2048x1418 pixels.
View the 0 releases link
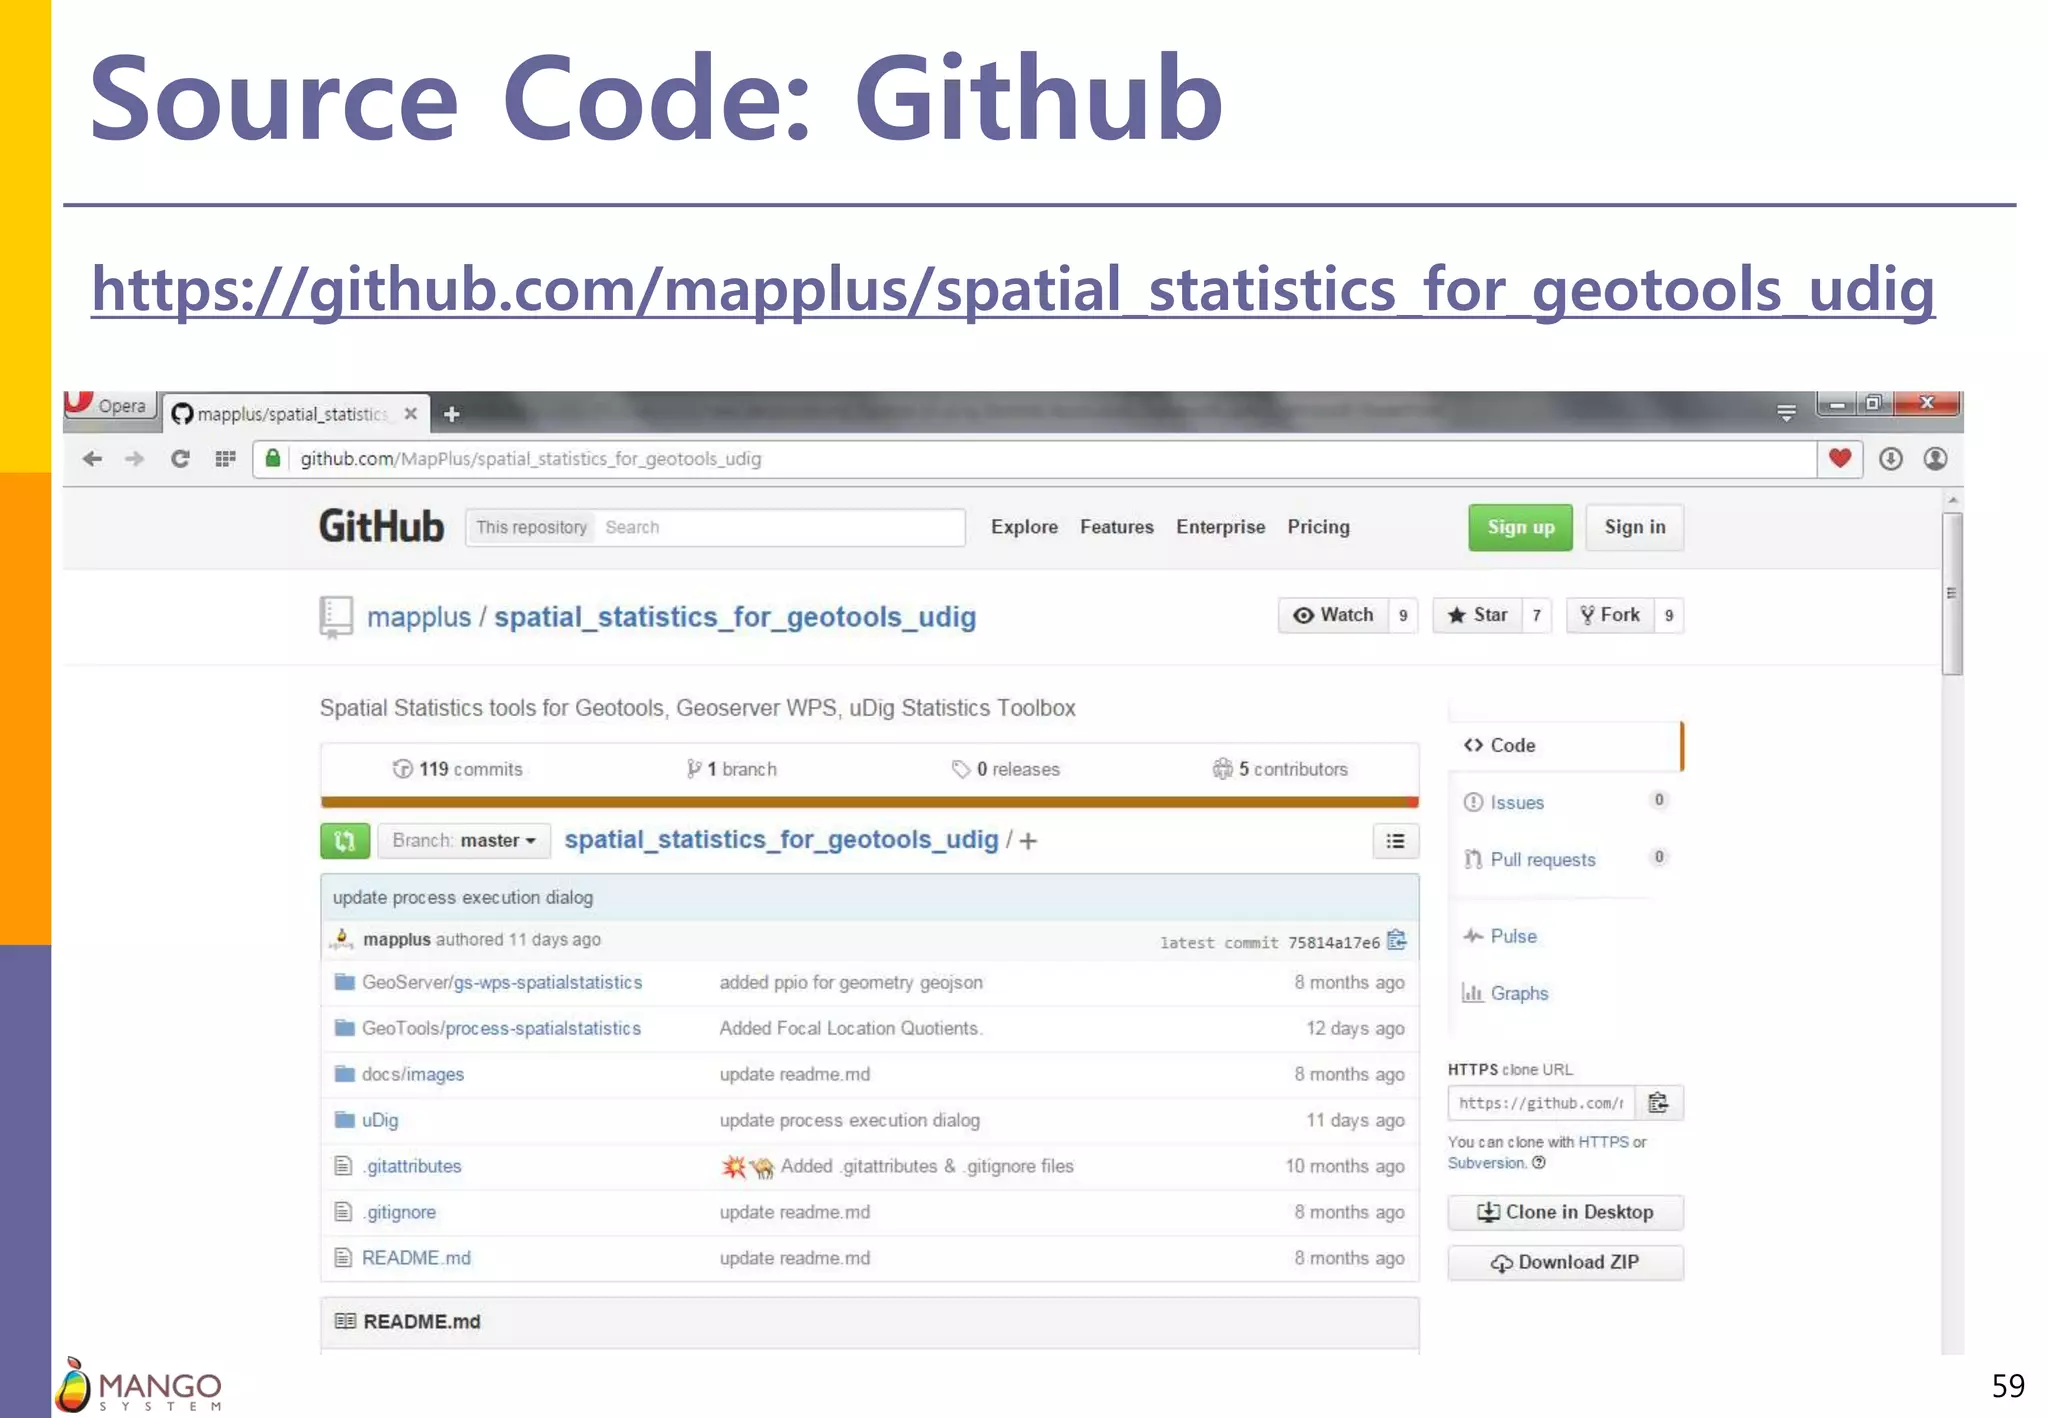(1006, 769)
